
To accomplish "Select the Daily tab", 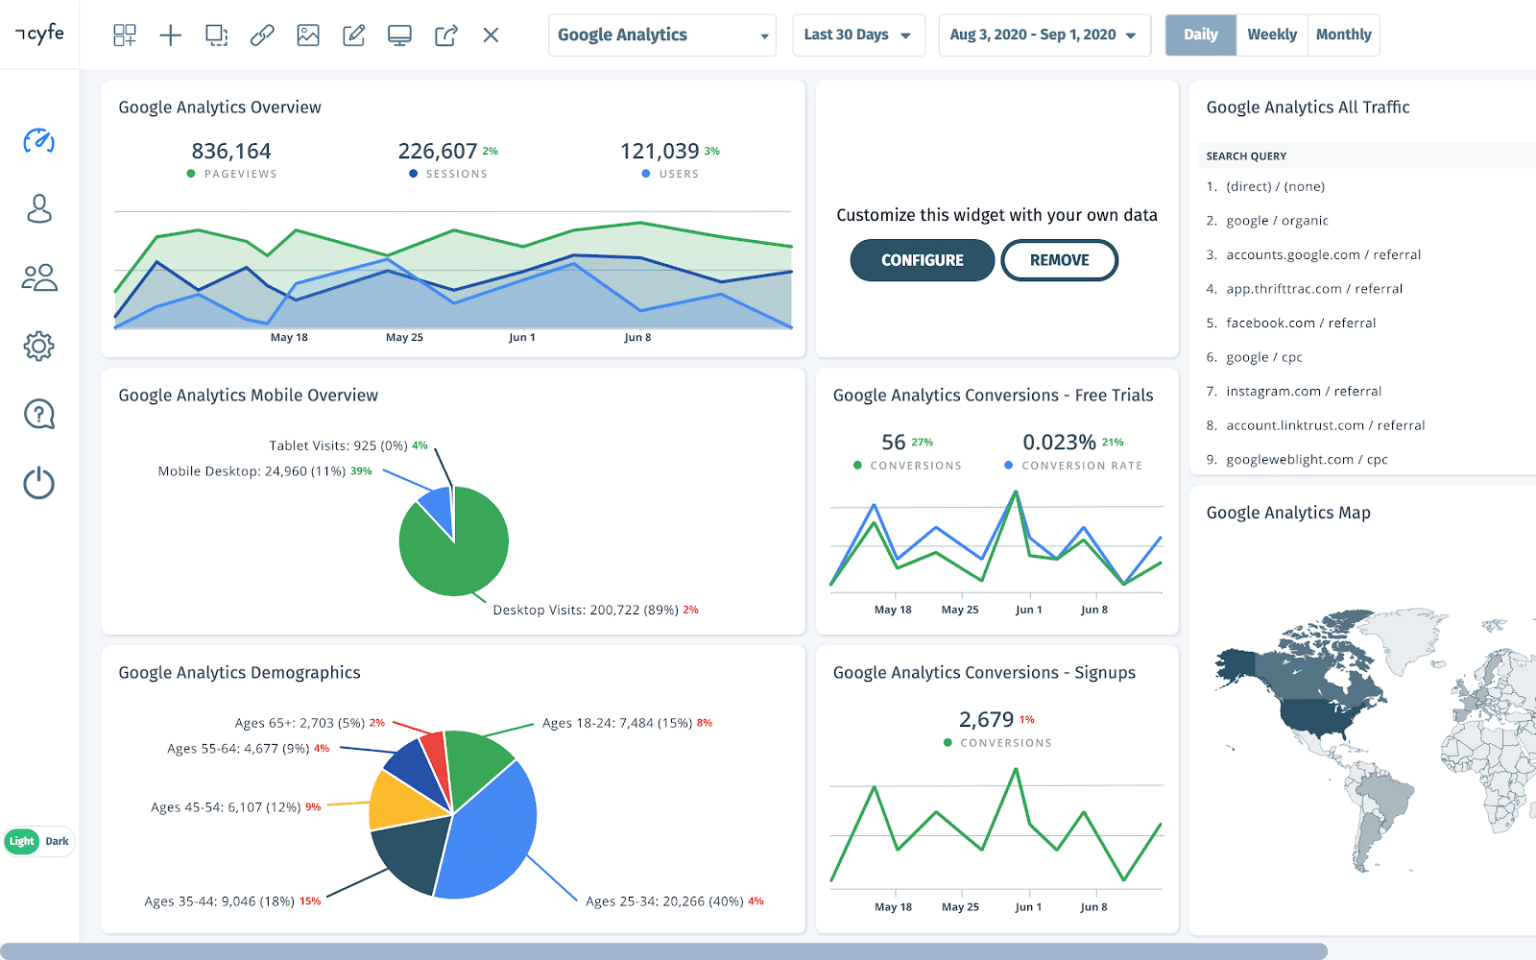I will tap(1200, 35).
